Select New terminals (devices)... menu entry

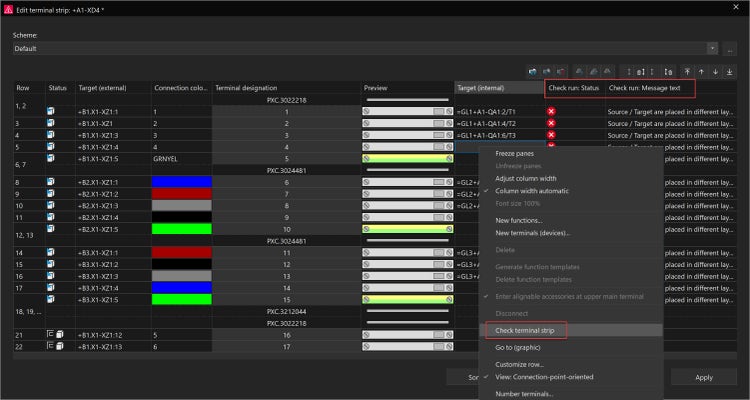click(534, 232)
